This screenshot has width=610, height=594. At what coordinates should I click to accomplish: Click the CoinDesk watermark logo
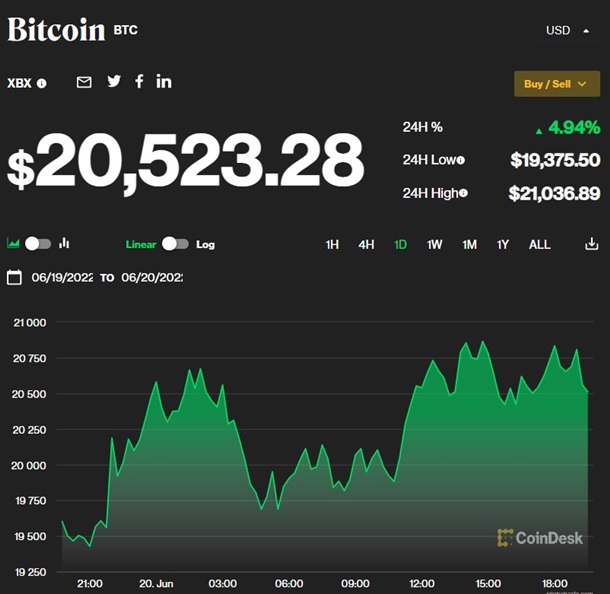click(x=540, y=538)
